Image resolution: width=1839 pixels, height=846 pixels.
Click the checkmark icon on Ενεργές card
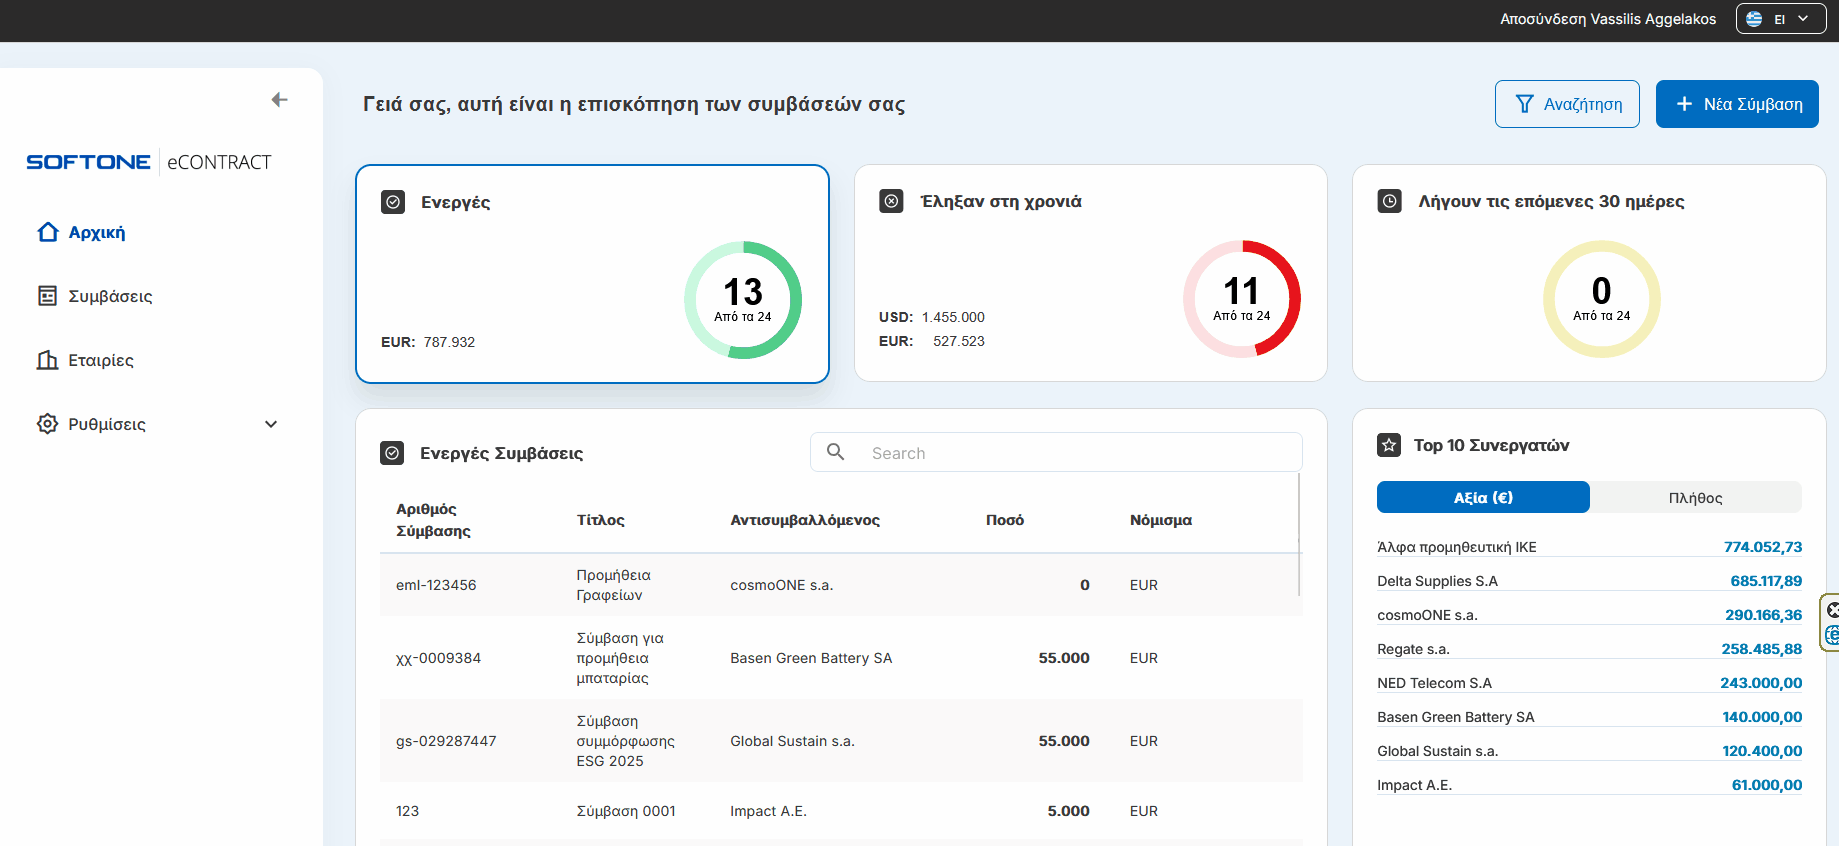[393, 202]
